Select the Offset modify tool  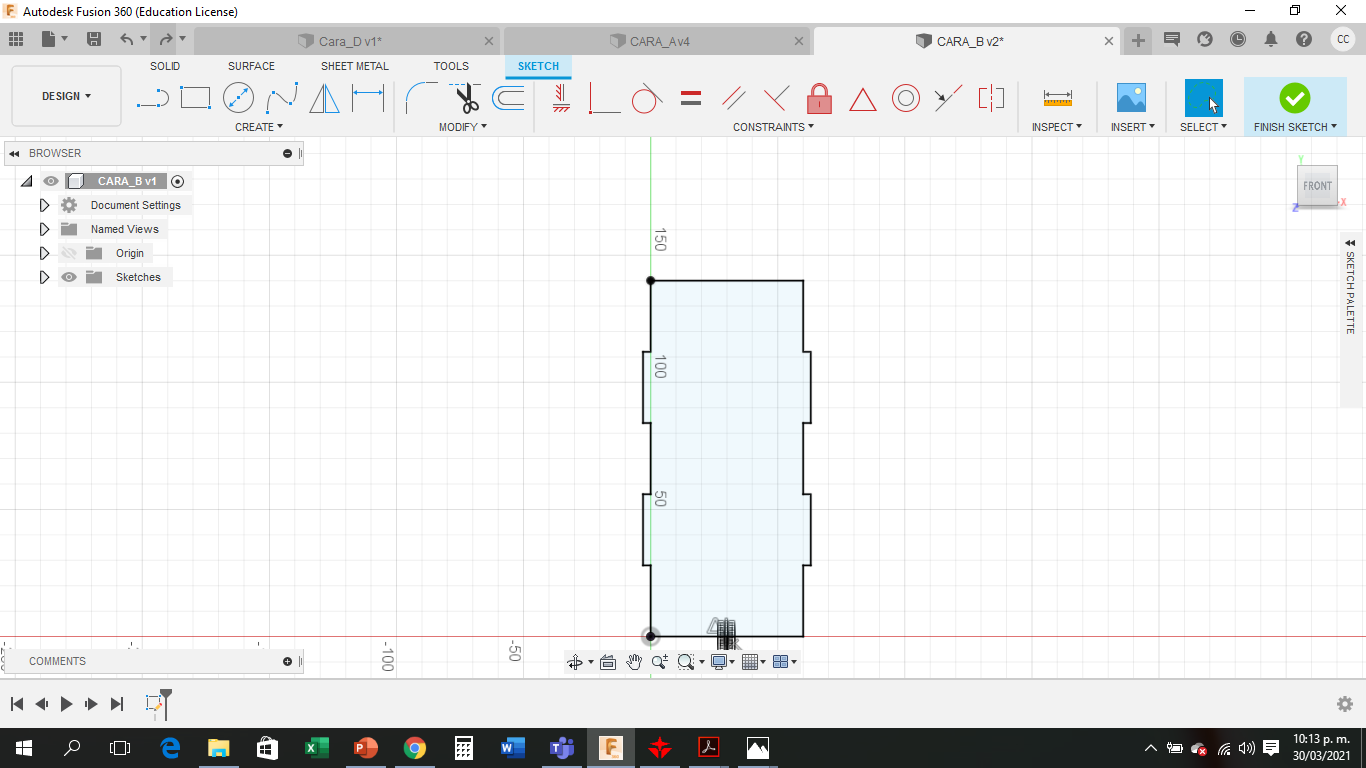[508, 98]
